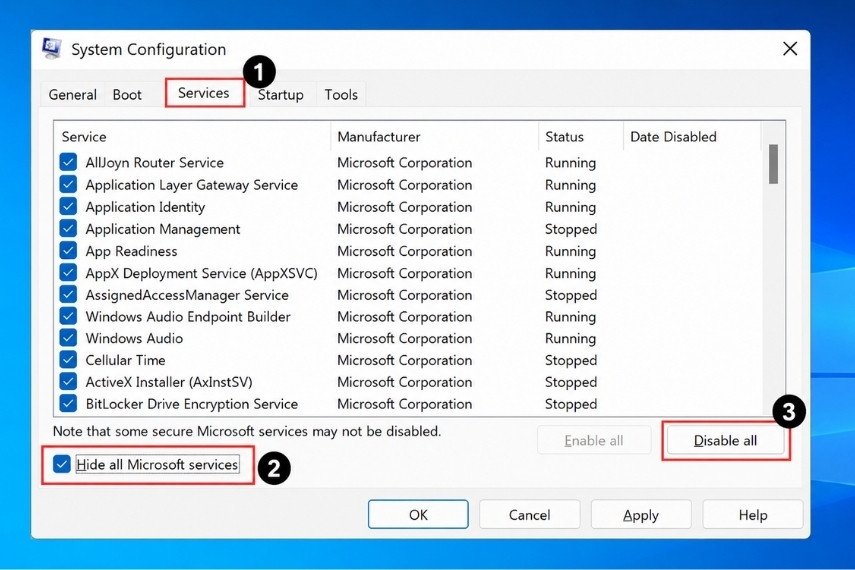855x570 pixels.
Task: Toggle BitLocker Drive Encryption Service checkbox
Action: pos(68,403)
